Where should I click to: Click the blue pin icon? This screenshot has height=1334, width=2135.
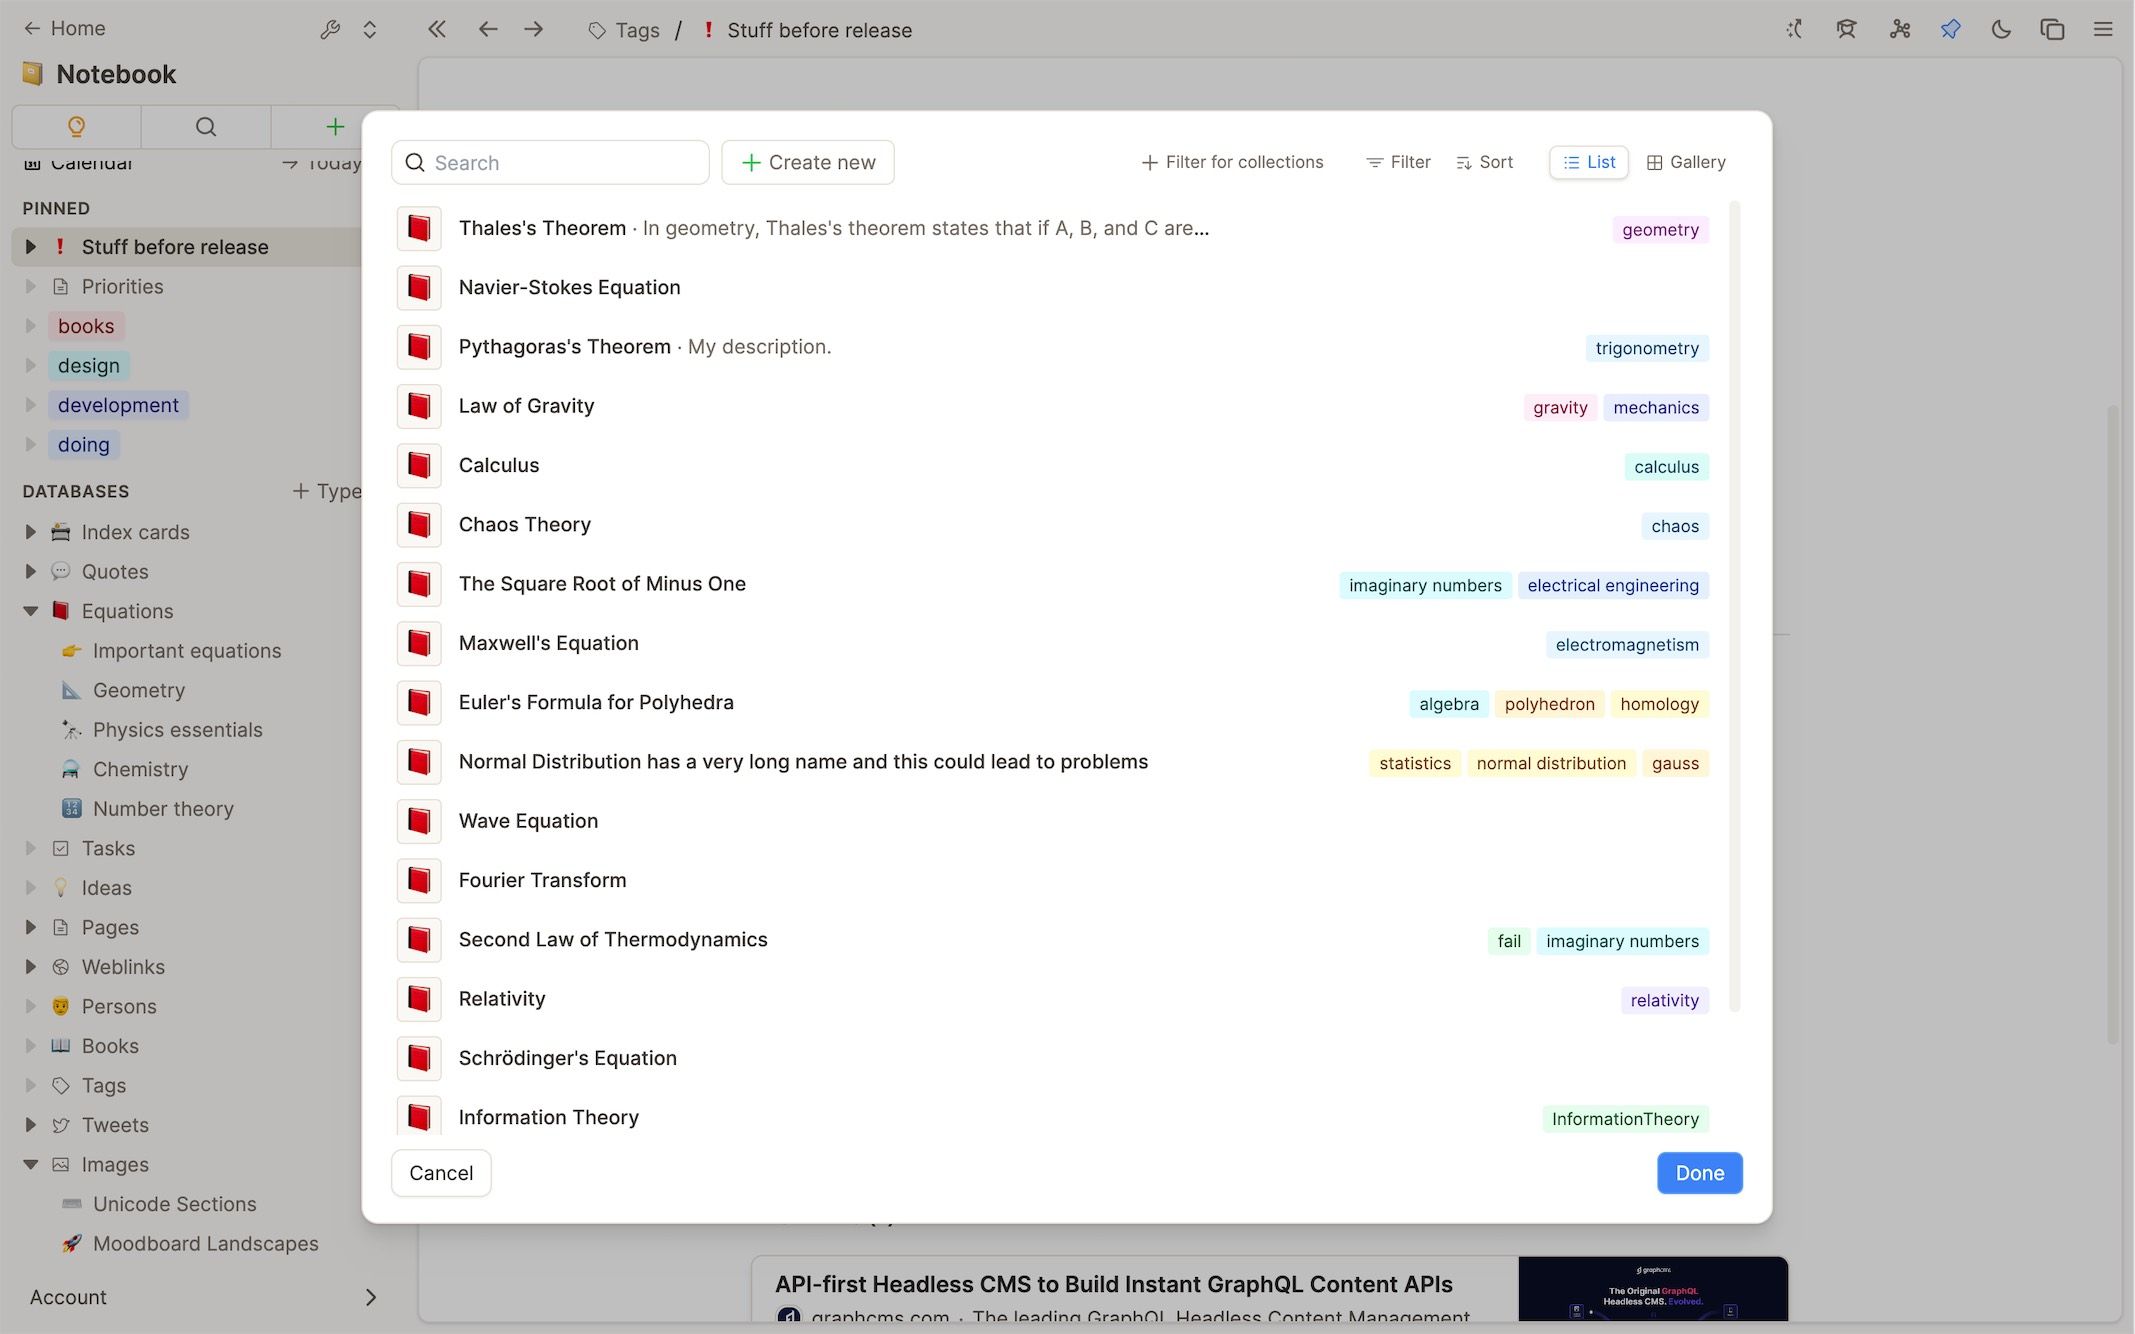click(x=1950, y=30)
